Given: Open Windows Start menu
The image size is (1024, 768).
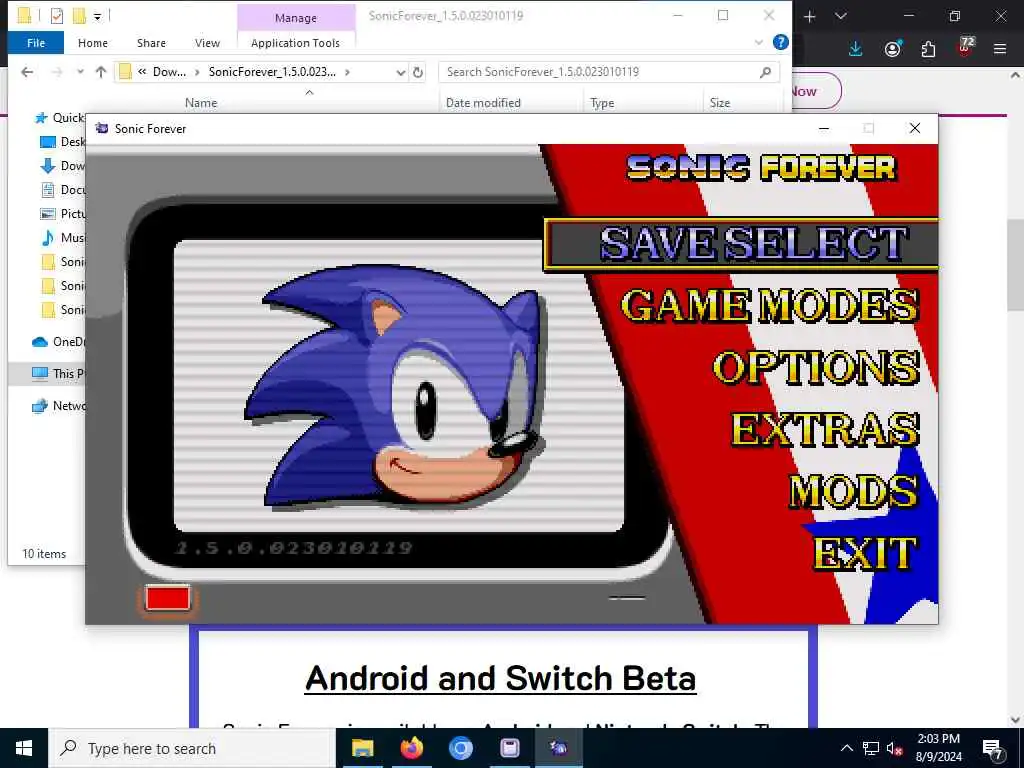Looking at the screenshot, I should click(24, 748).
